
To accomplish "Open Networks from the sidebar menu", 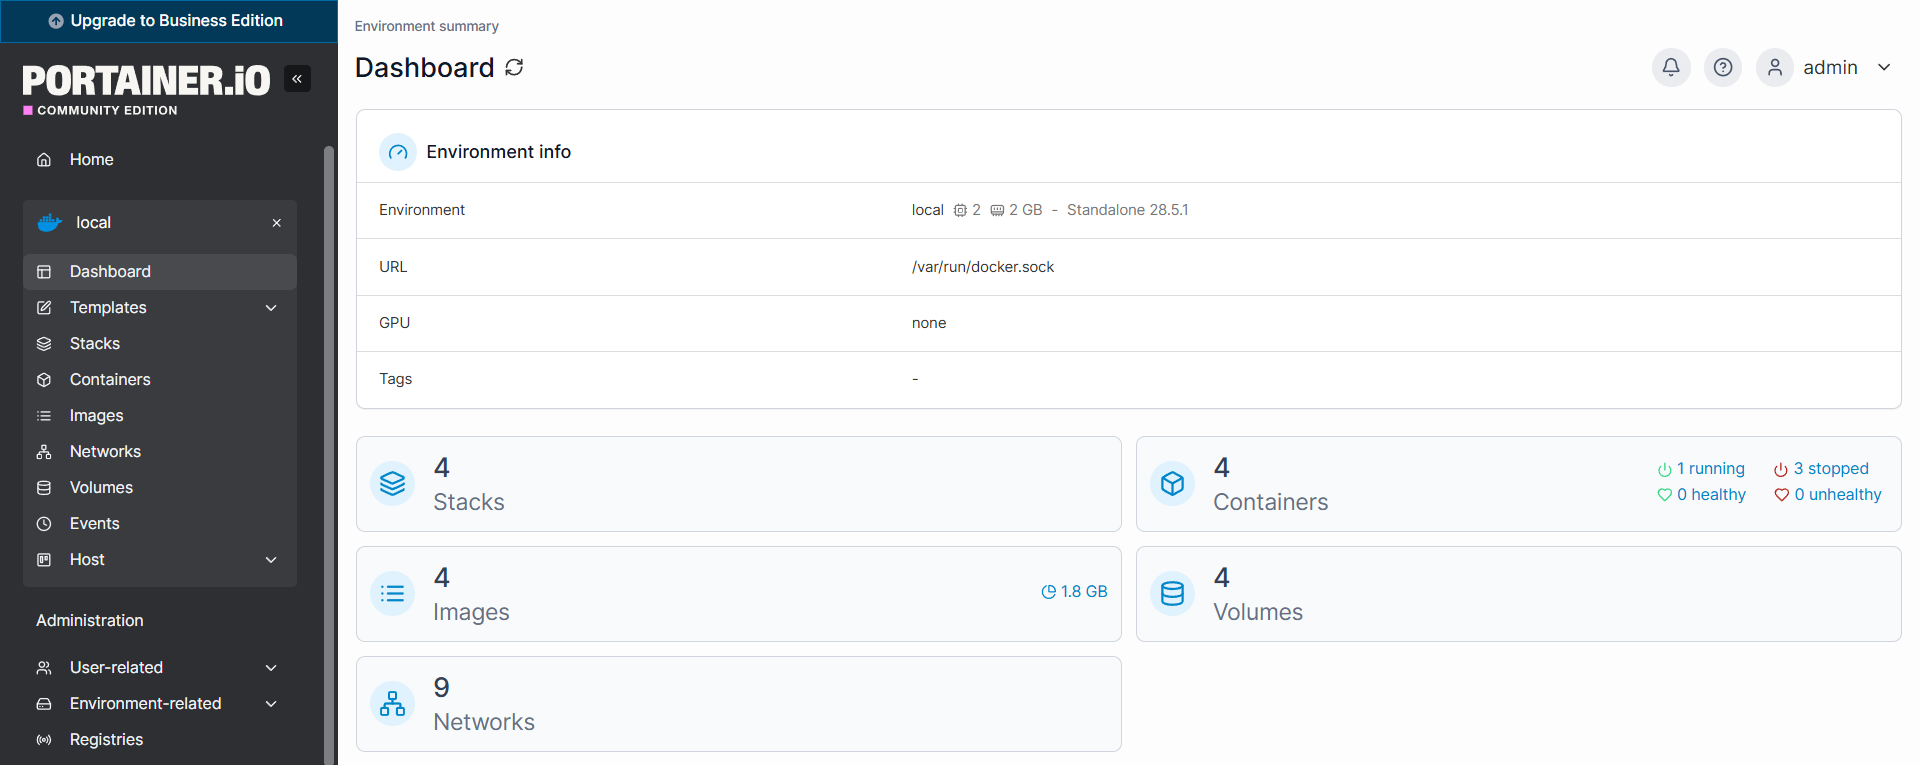I will (160, 452).
